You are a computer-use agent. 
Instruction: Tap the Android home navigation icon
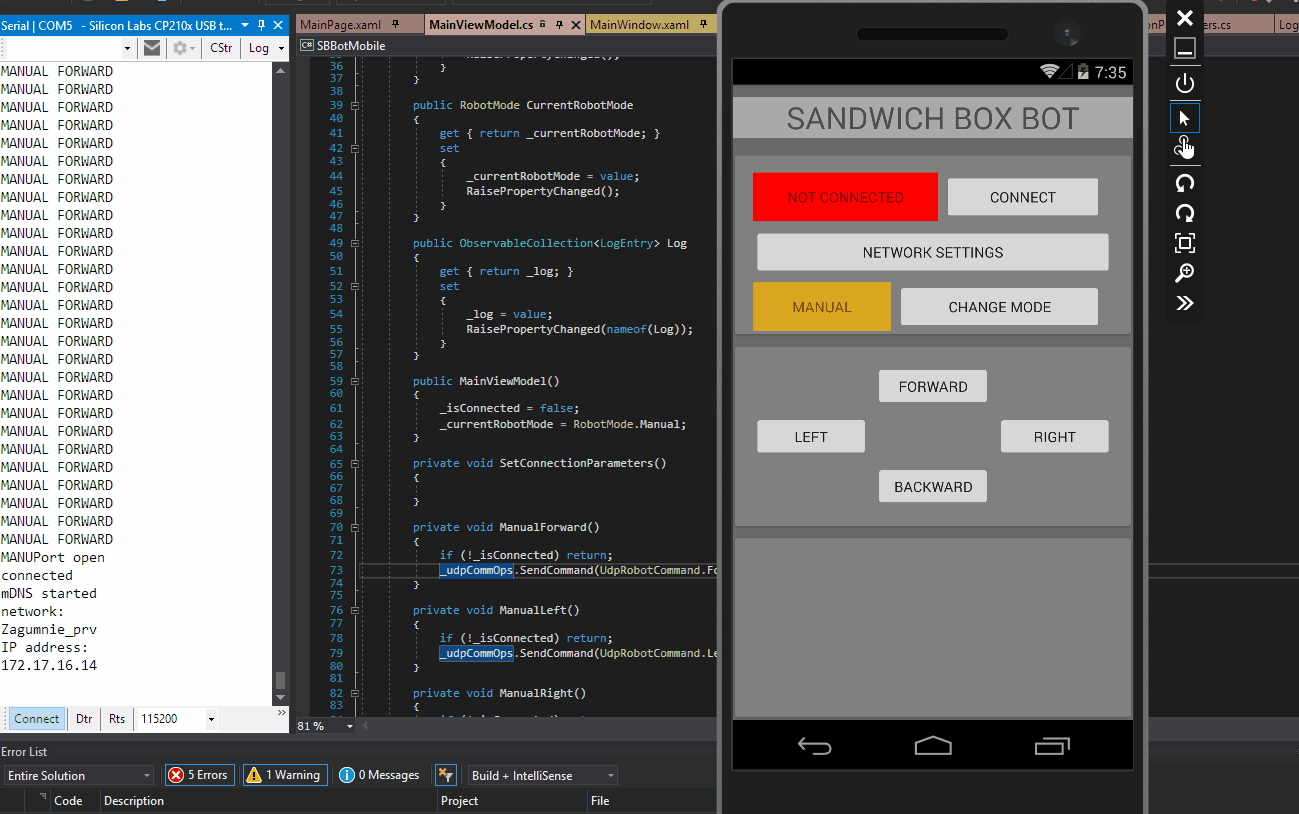pos(933,745)
